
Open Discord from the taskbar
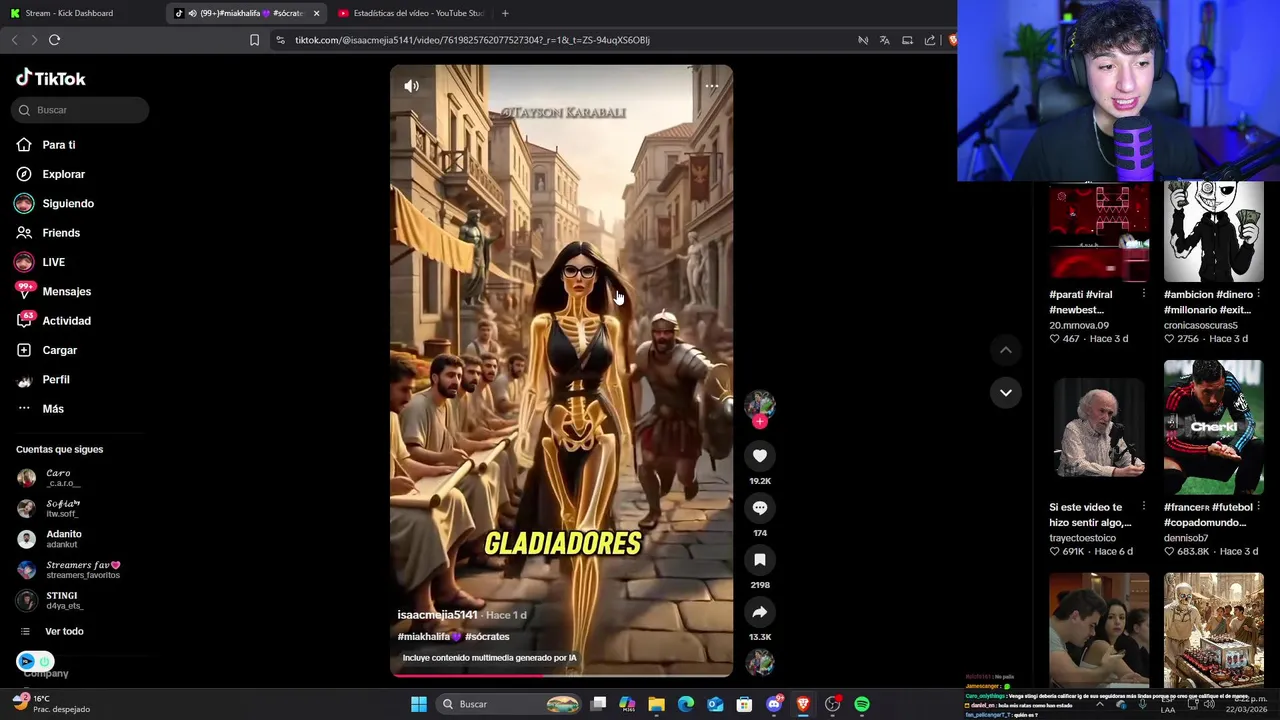[x=773, y=704]
